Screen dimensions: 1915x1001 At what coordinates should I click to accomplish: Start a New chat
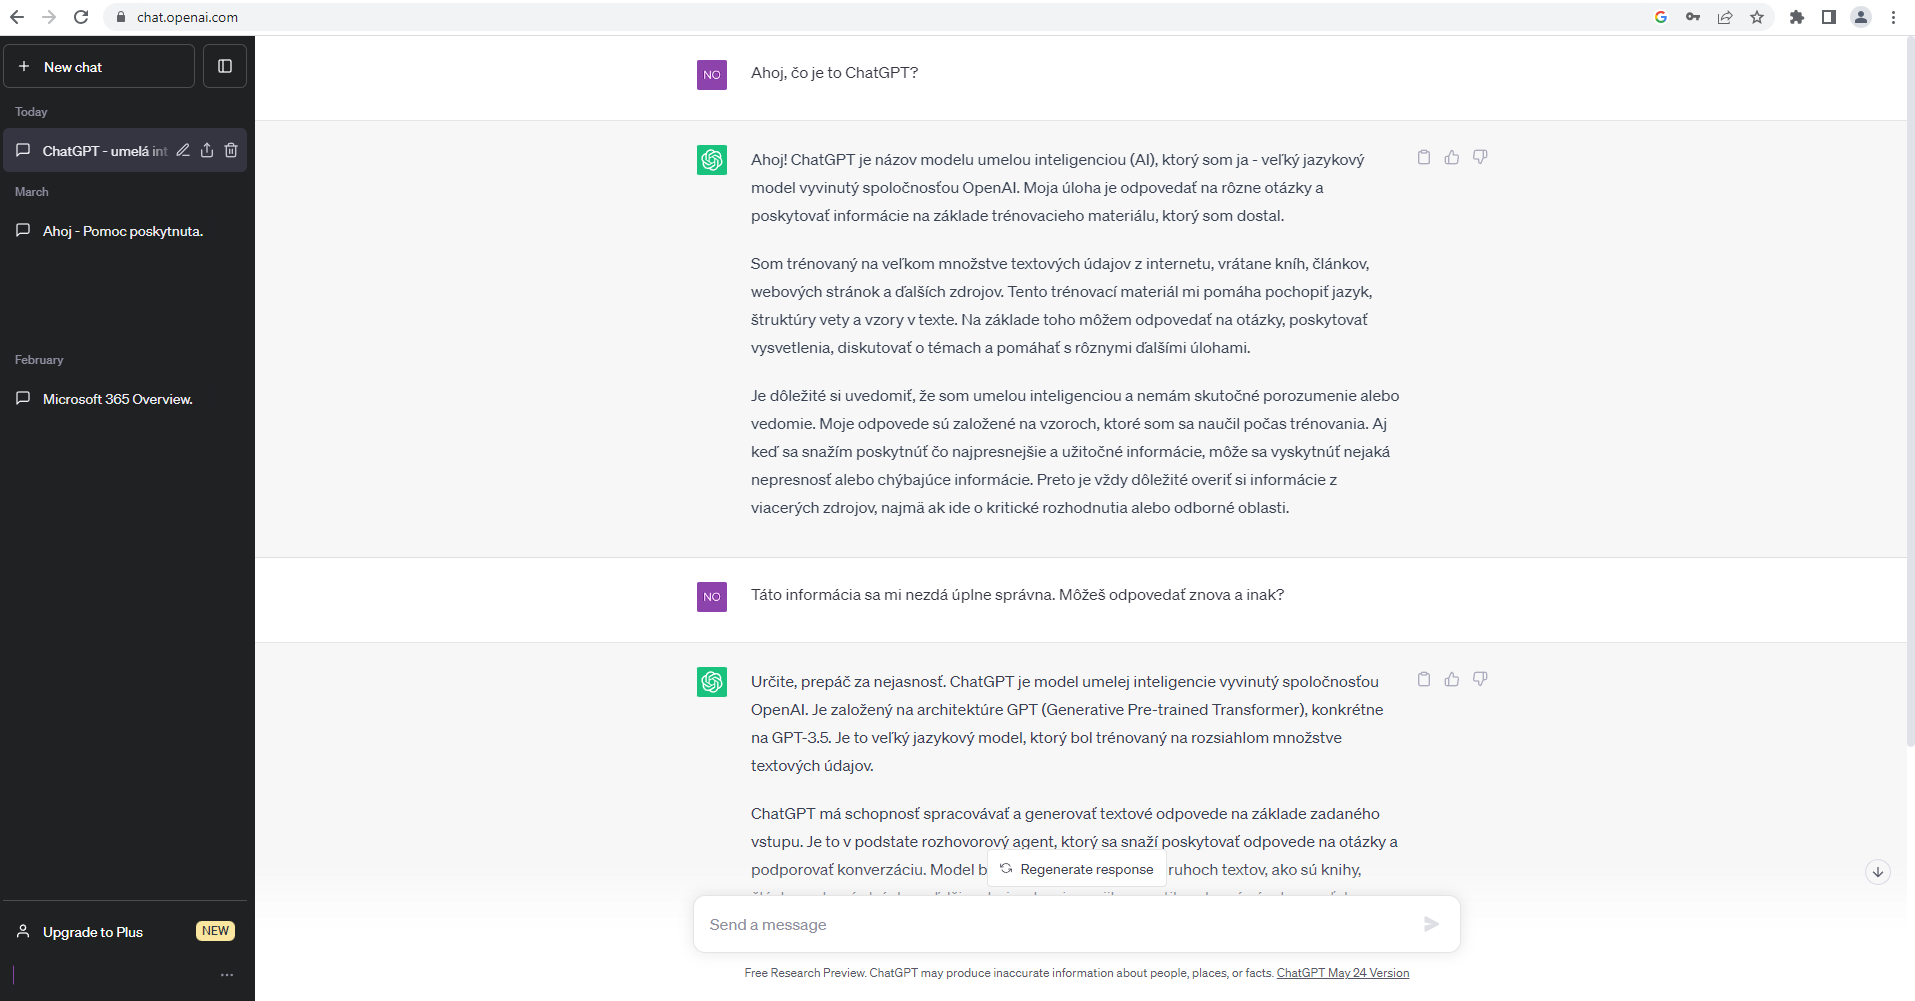(x=99, y=67)
